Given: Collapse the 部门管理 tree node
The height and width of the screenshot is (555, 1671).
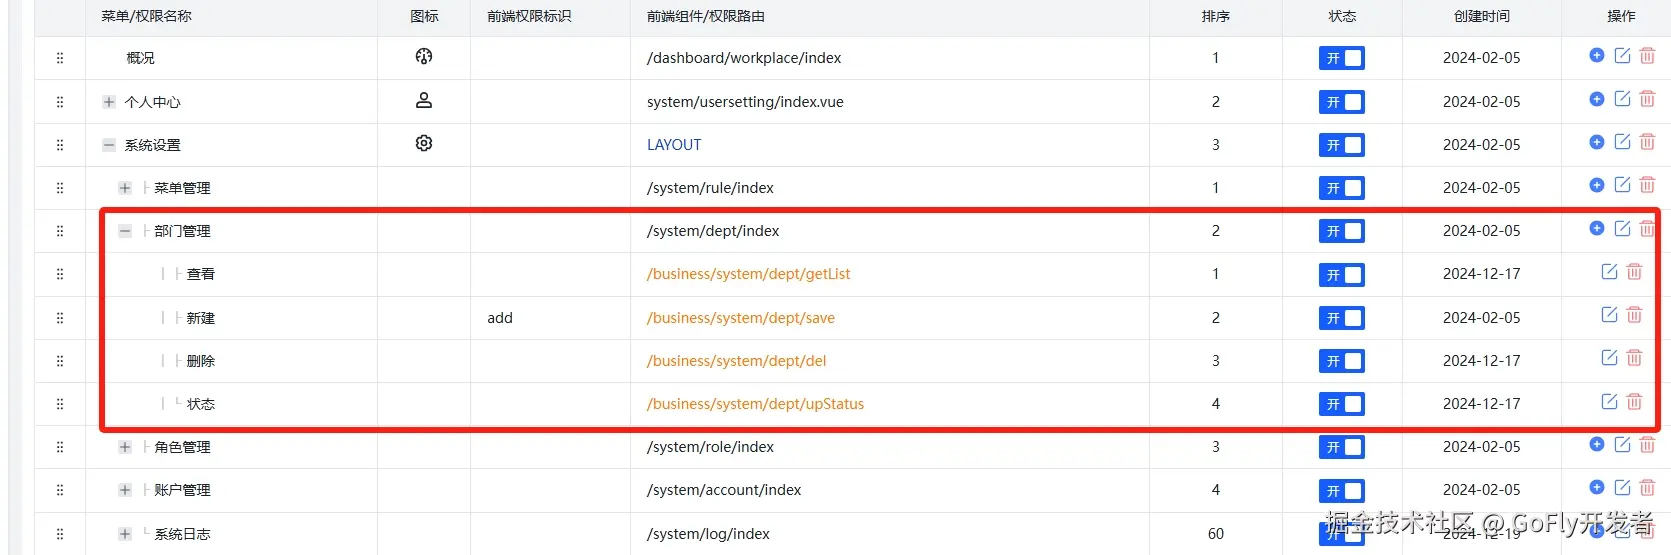Looking at the screenshot, I should (125, 231).
